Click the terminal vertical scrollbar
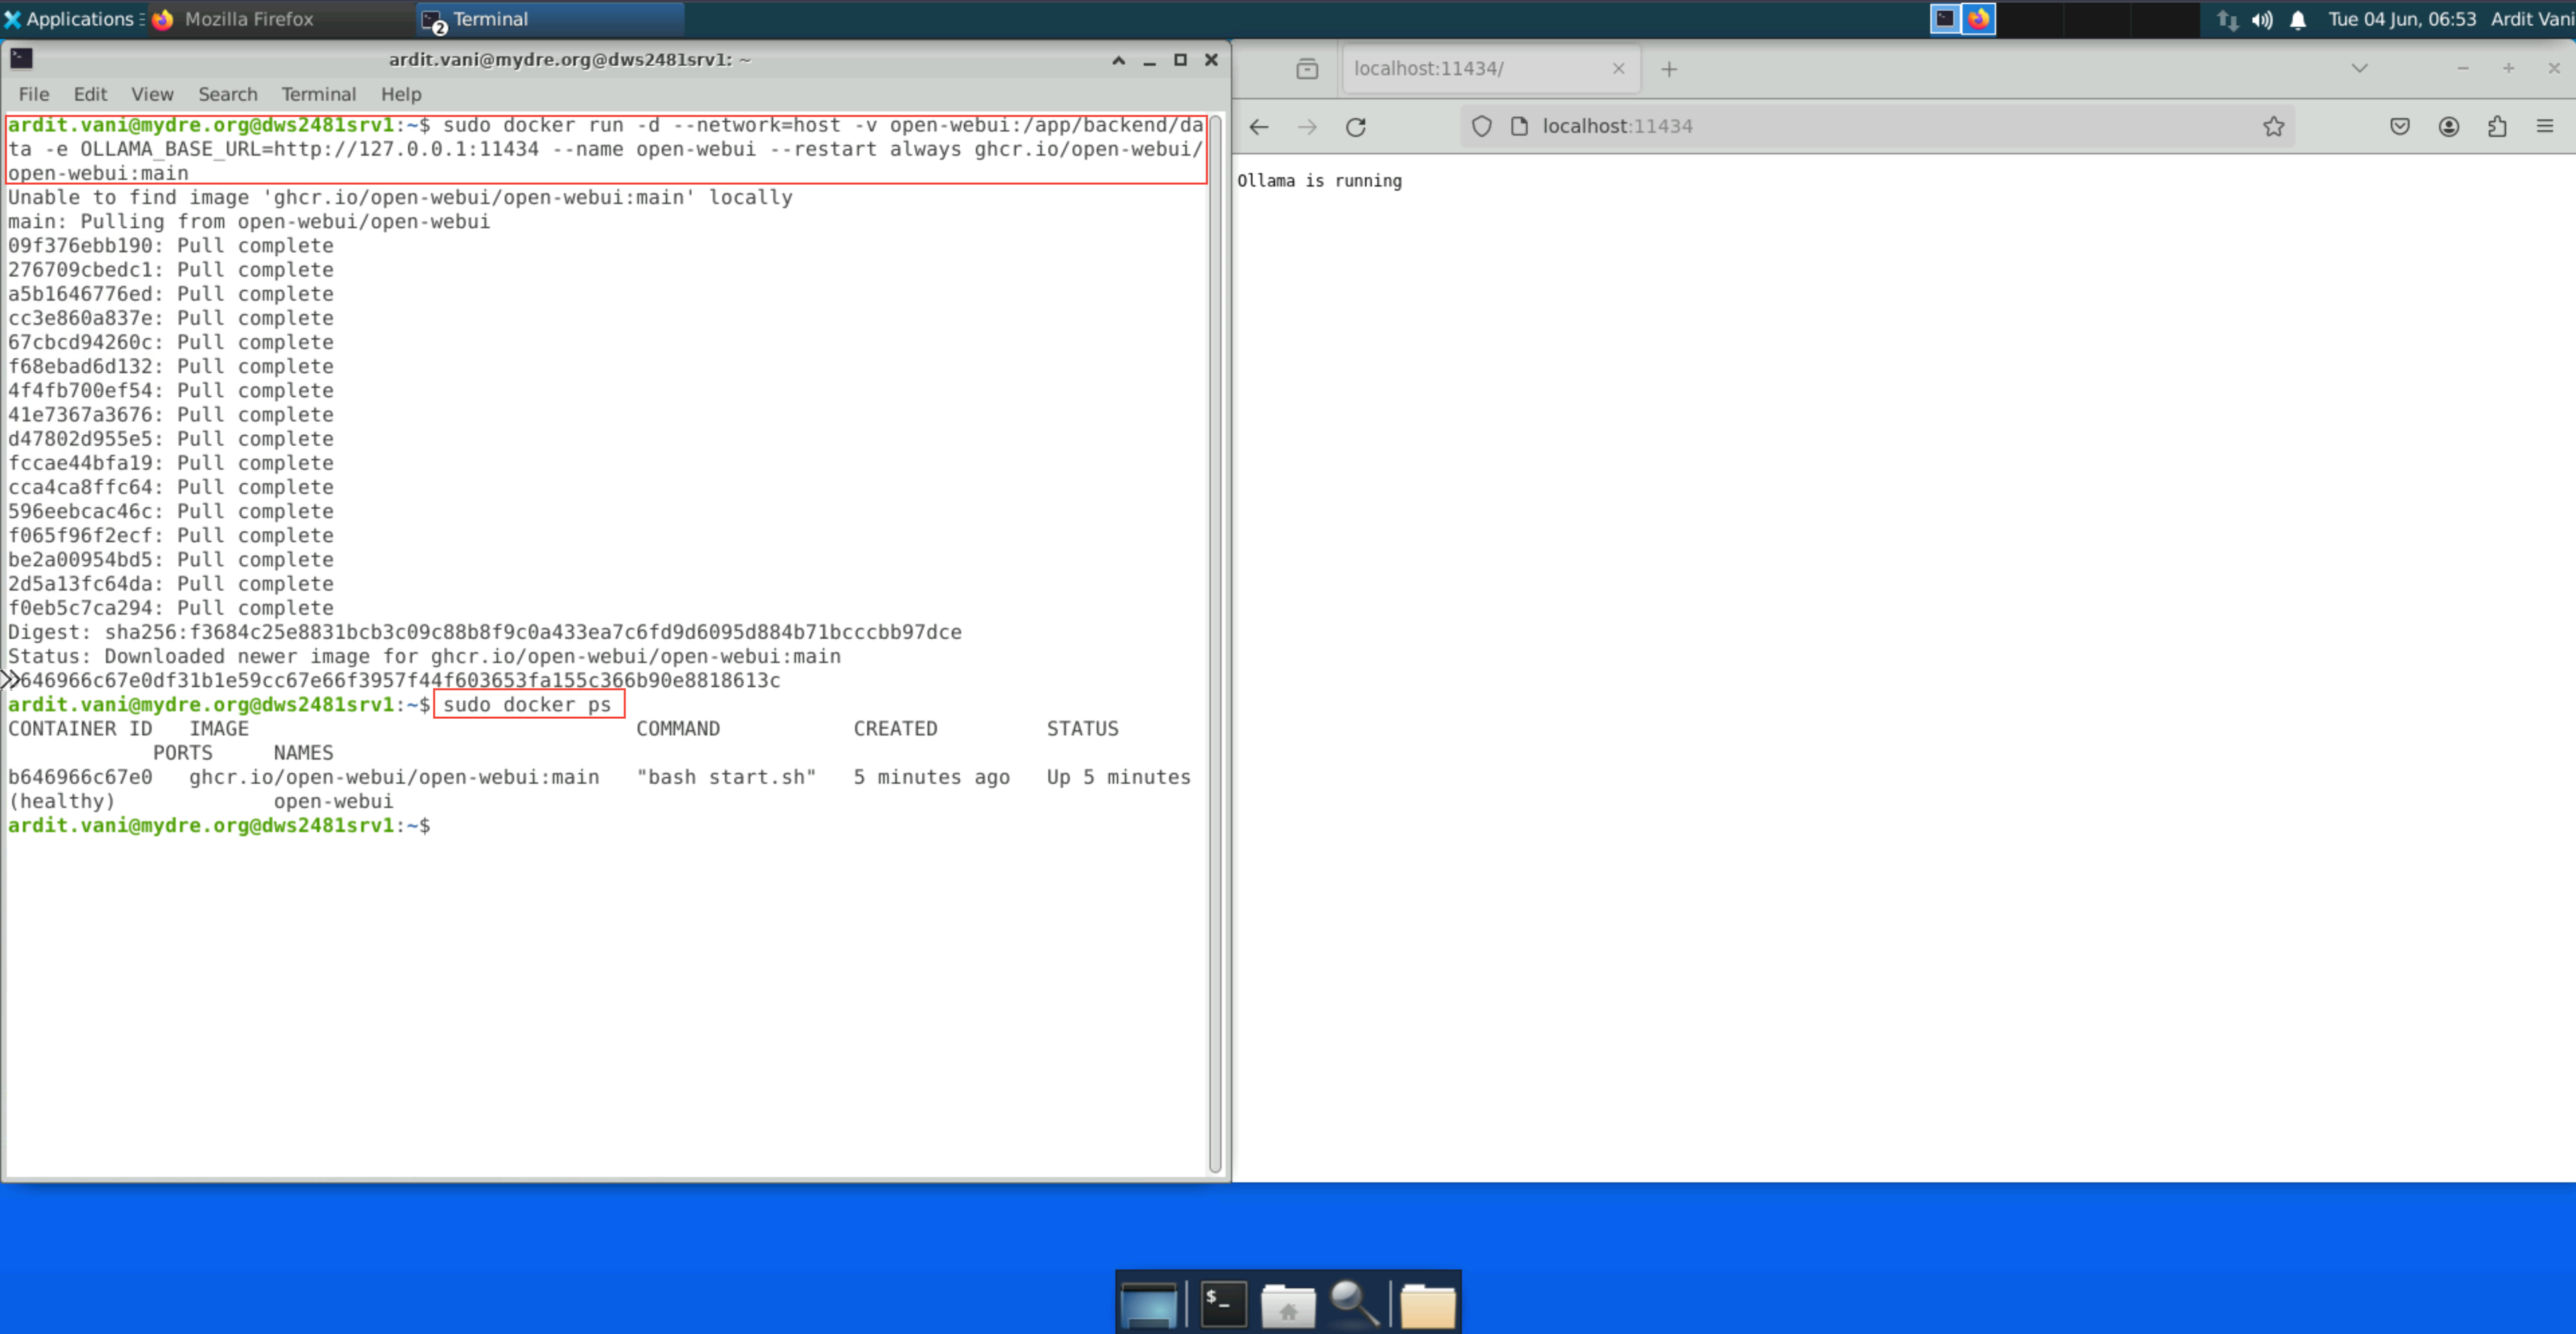Screen dimensions: 2576x1334 [1215, 644]
